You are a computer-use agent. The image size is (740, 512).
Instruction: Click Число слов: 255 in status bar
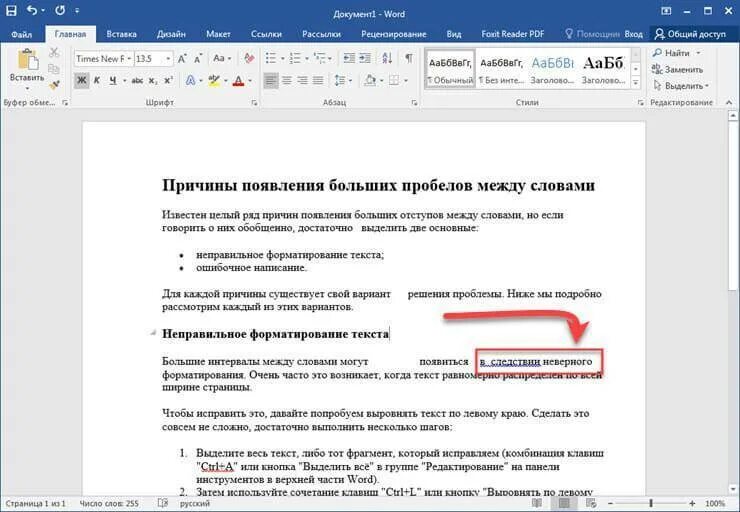click(x=109, y=504)
